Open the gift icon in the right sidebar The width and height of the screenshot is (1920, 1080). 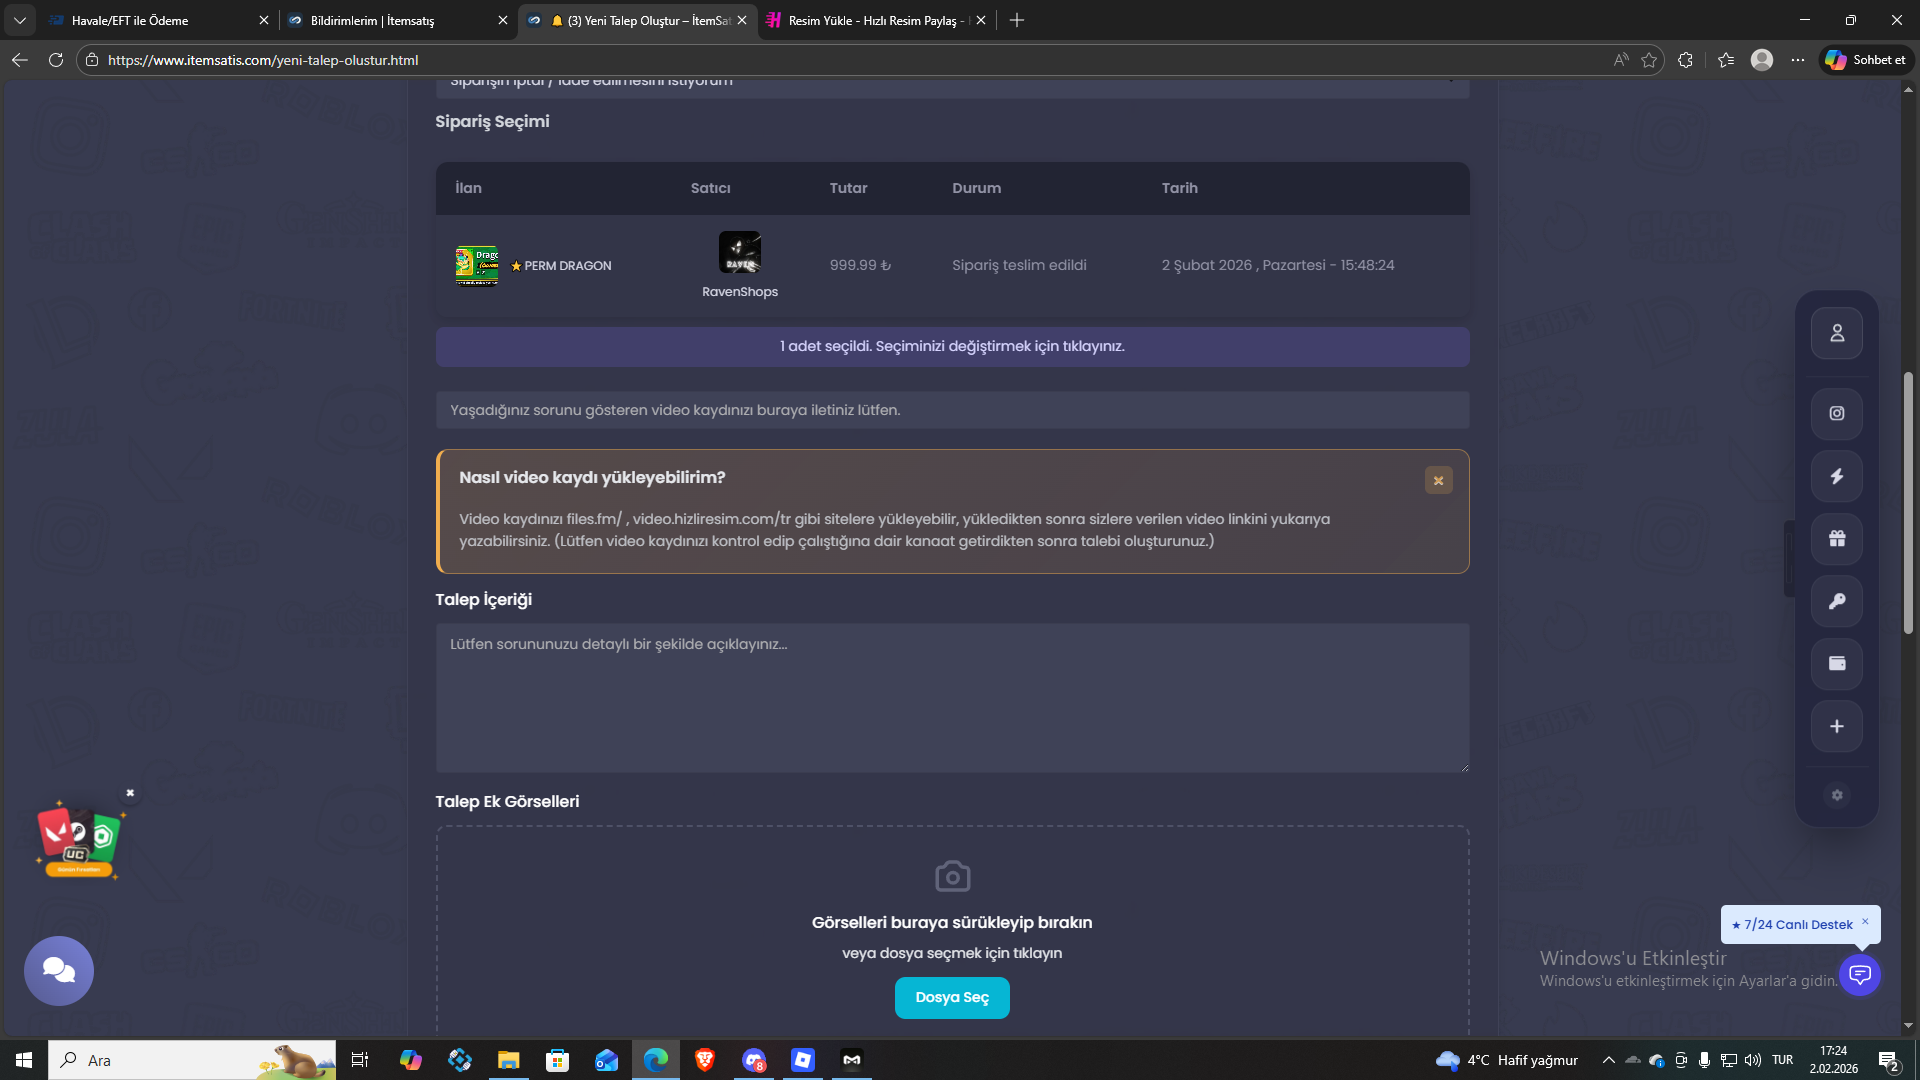(1836, 539)
